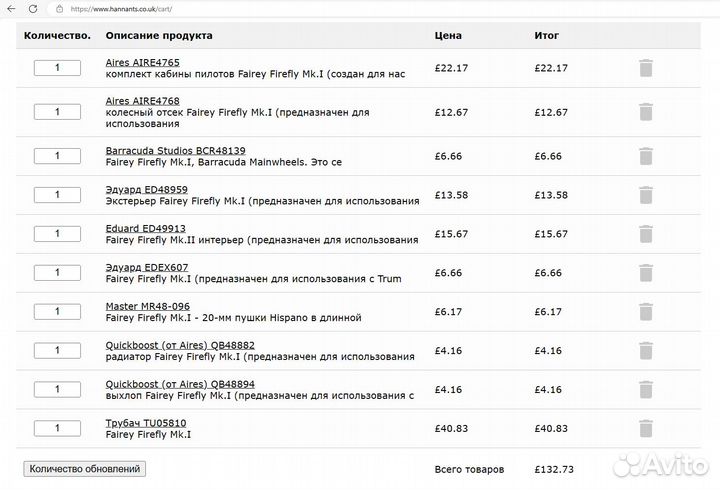Go back using browser back arrow
The width and height of the screenshot is (720, 490).
tap(11, 8)
